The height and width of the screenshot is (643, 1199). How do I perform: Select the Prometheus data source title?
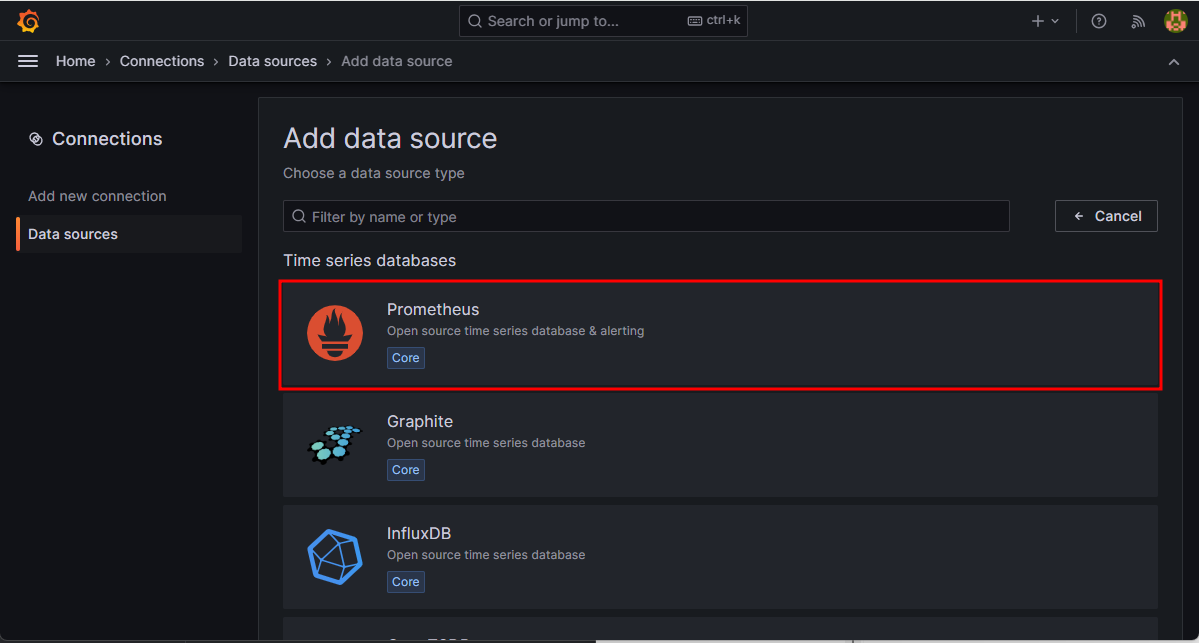[x=433, y=309]
